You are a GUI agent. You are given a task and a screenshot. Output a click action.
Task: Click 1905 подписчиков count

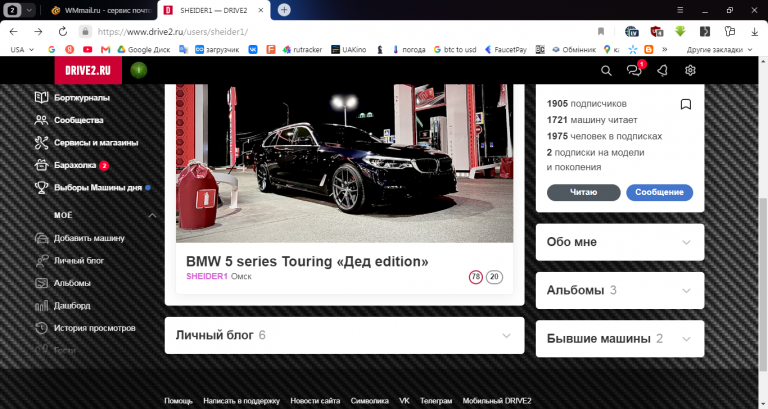587,104
